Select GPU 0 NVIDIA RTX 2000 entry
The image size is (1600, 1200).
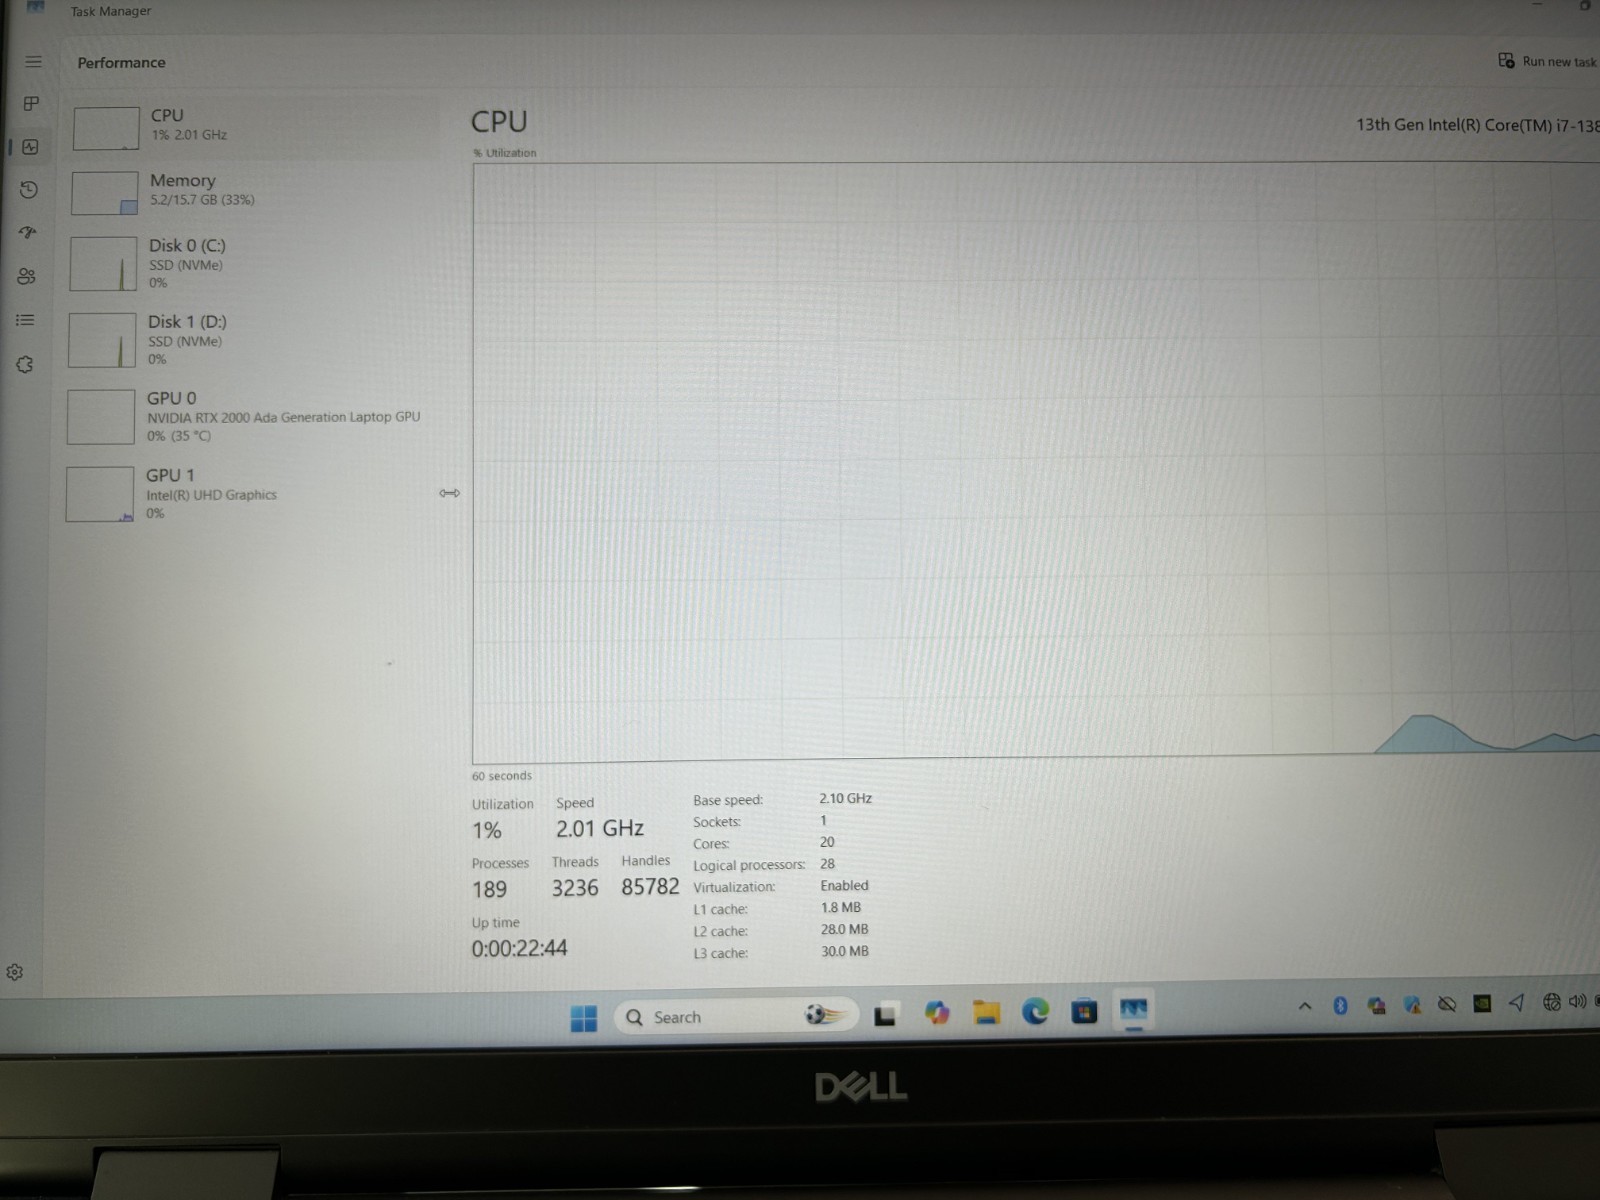[x=250, y=416]
